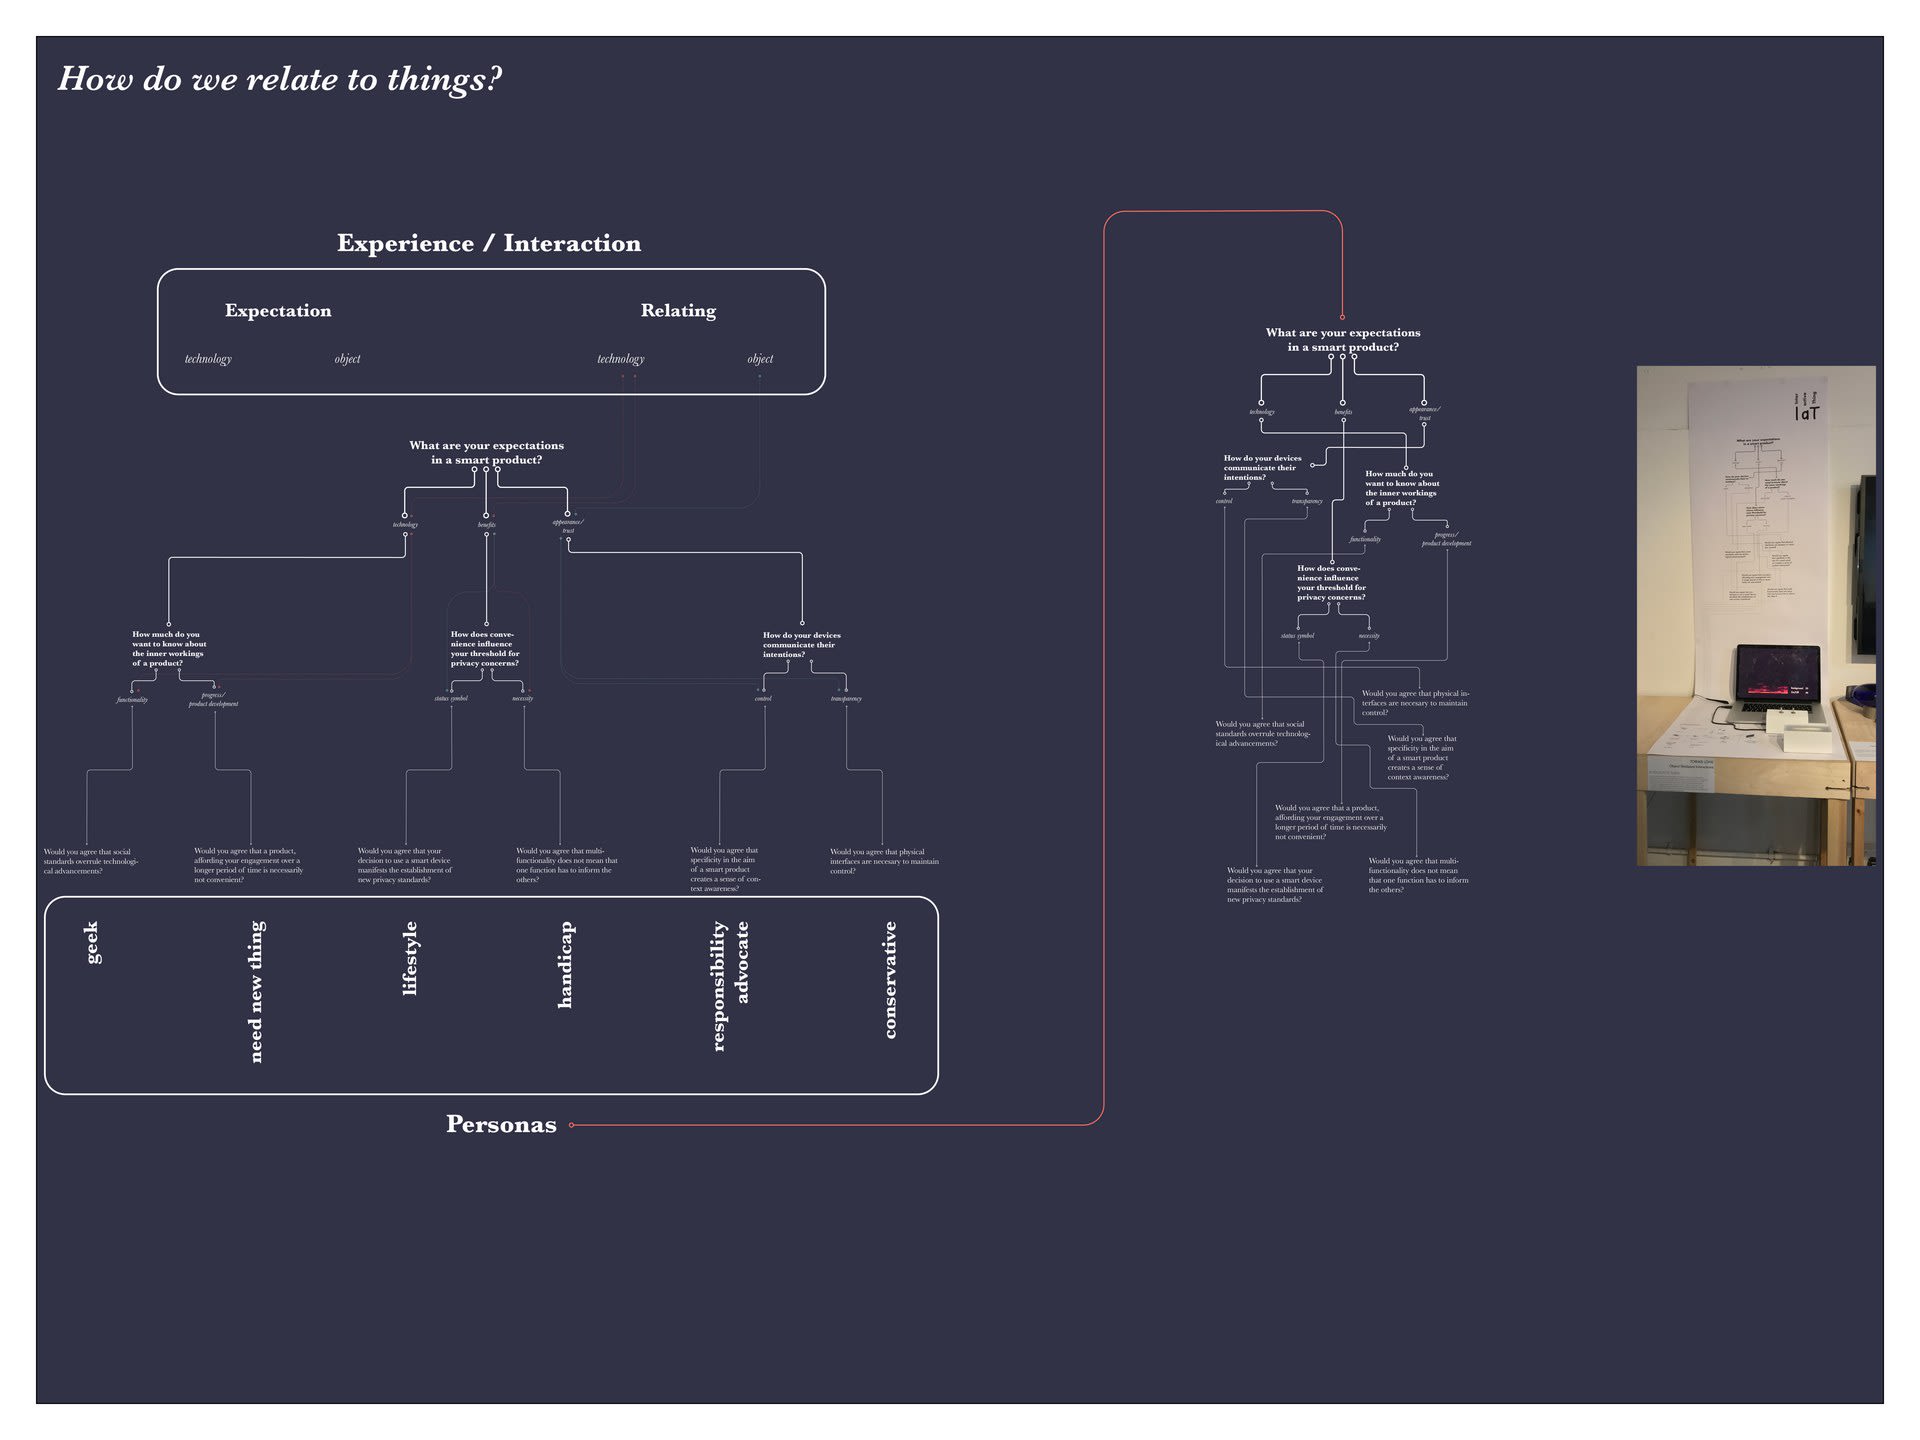The image size is (1920, 1440).
Task: Click the 'Relating' label in the rounded box
Action: click(x=678, y=311)
